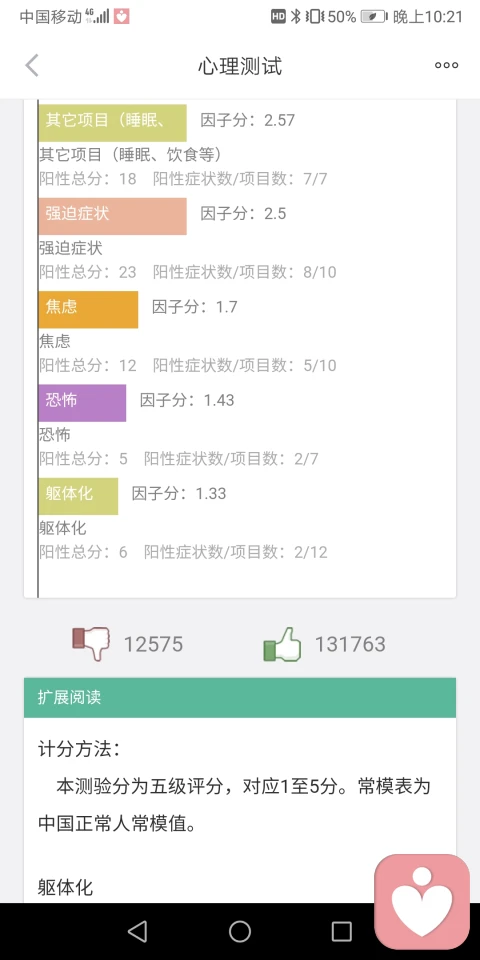Tap the back arrow in header
The height and width of the screenshot is (960, 480).
point(32,66)
